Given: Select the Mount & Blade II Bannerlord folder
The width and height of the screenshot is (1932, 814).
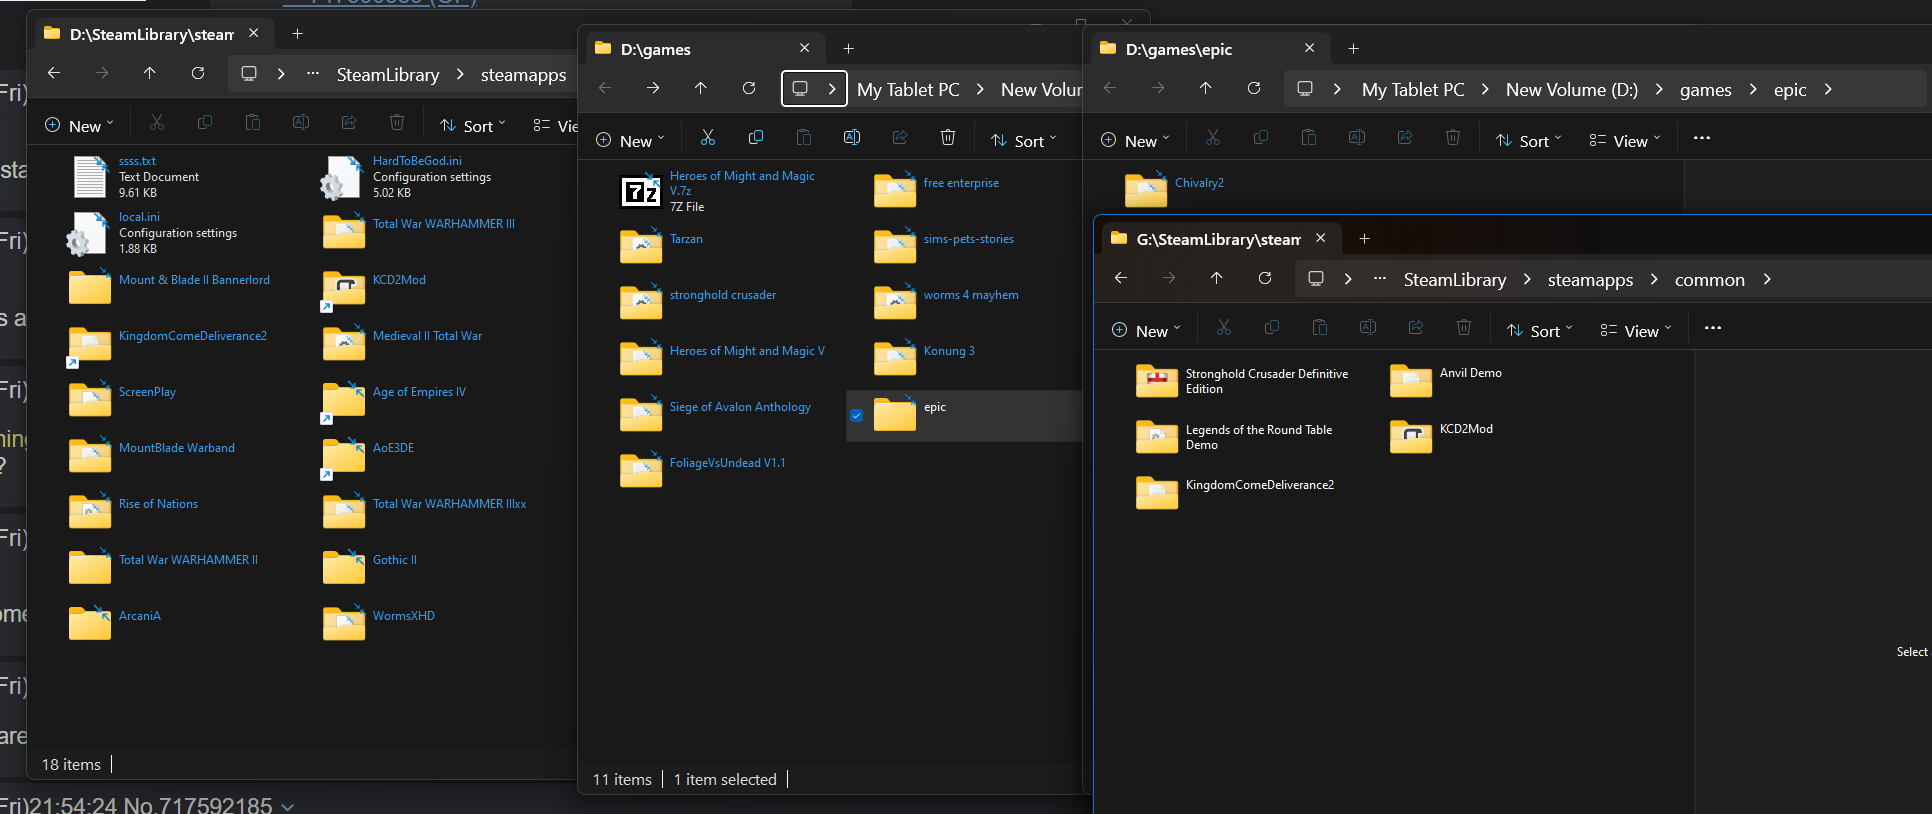Looking at the screenshot, I should 170,287.
